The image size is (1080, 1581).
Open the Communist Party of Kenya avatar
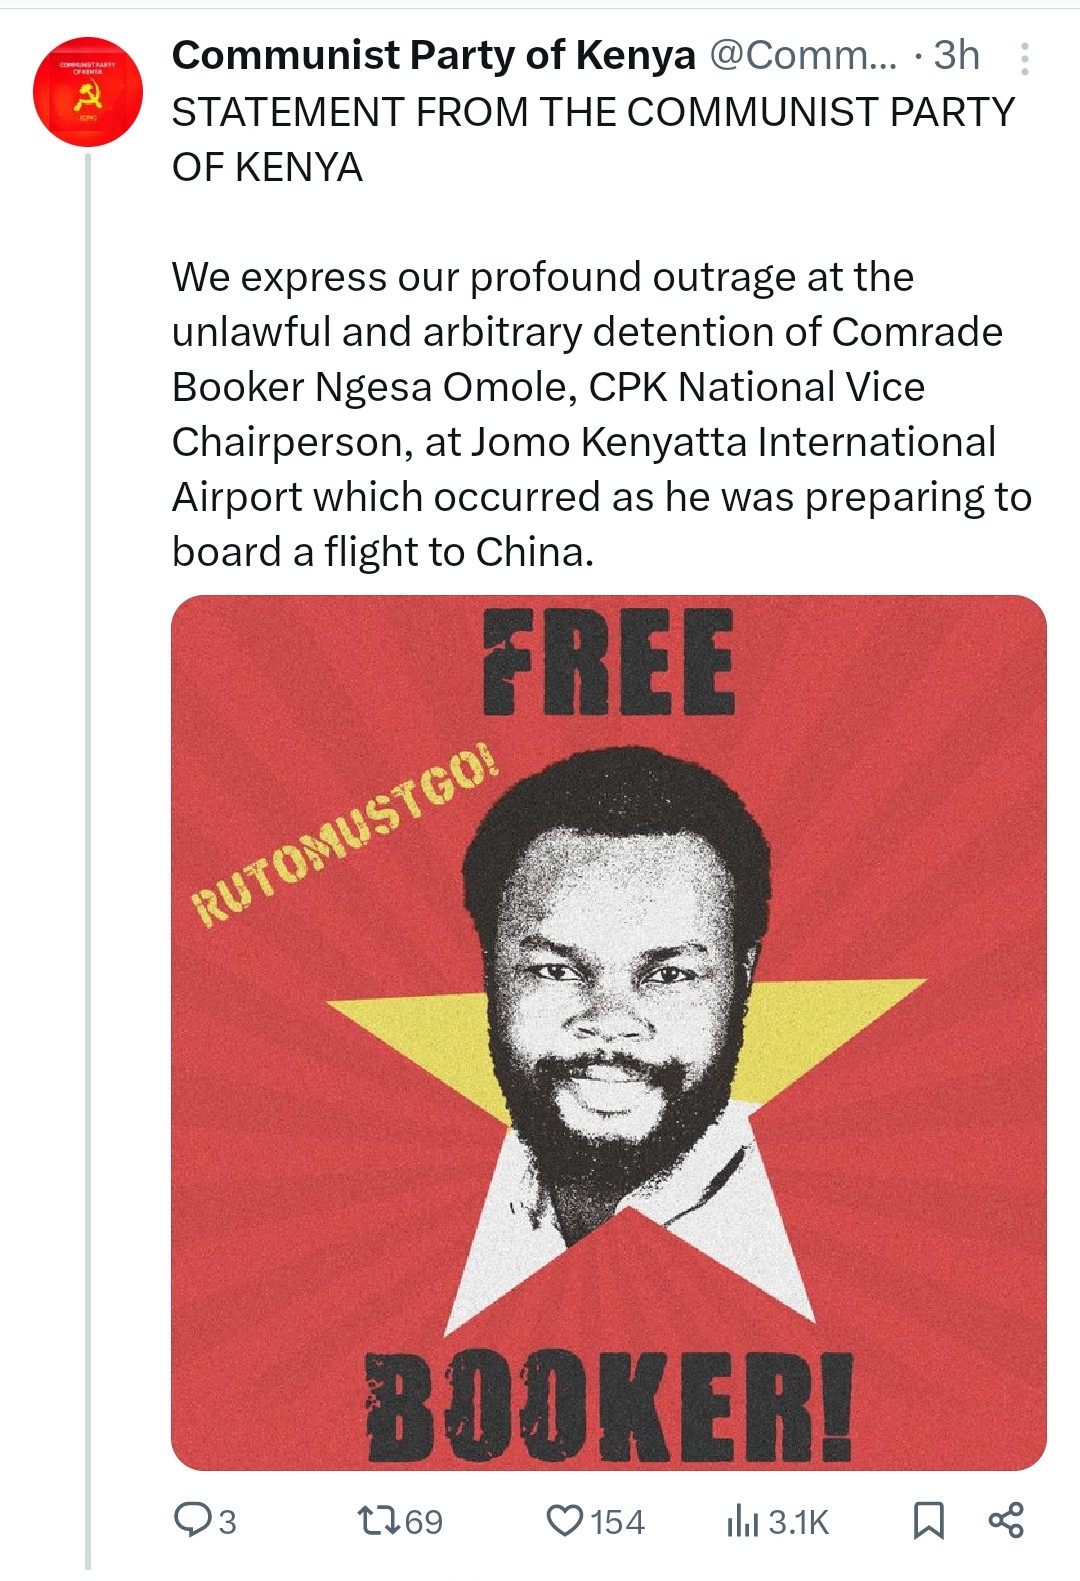pyautogui.click(x=88, y=92)
